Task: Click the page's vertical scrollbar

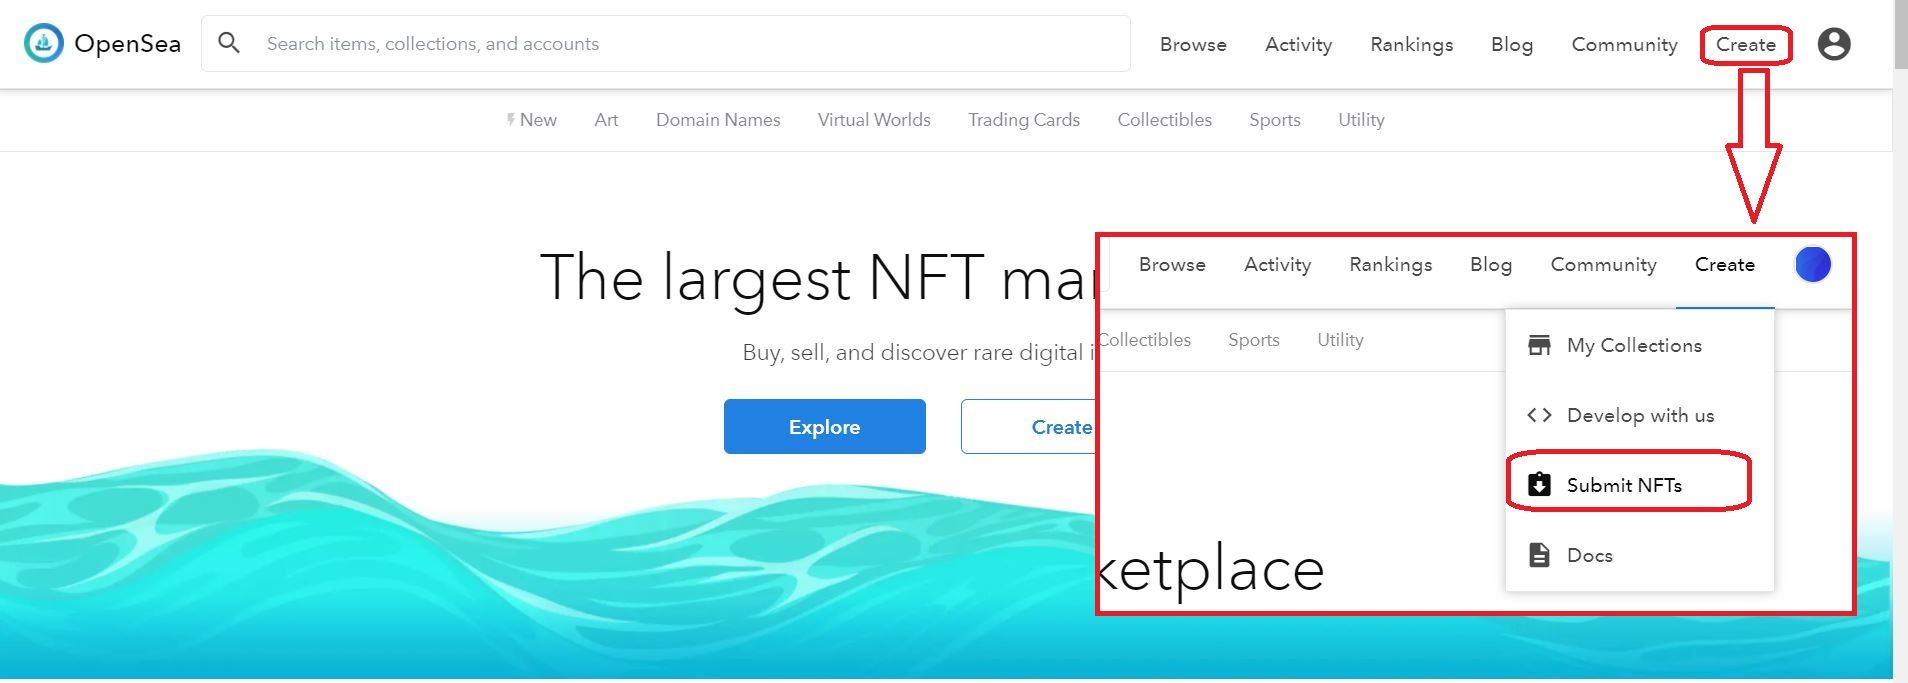Action: pyautogui.click(x=1900, y=340)
